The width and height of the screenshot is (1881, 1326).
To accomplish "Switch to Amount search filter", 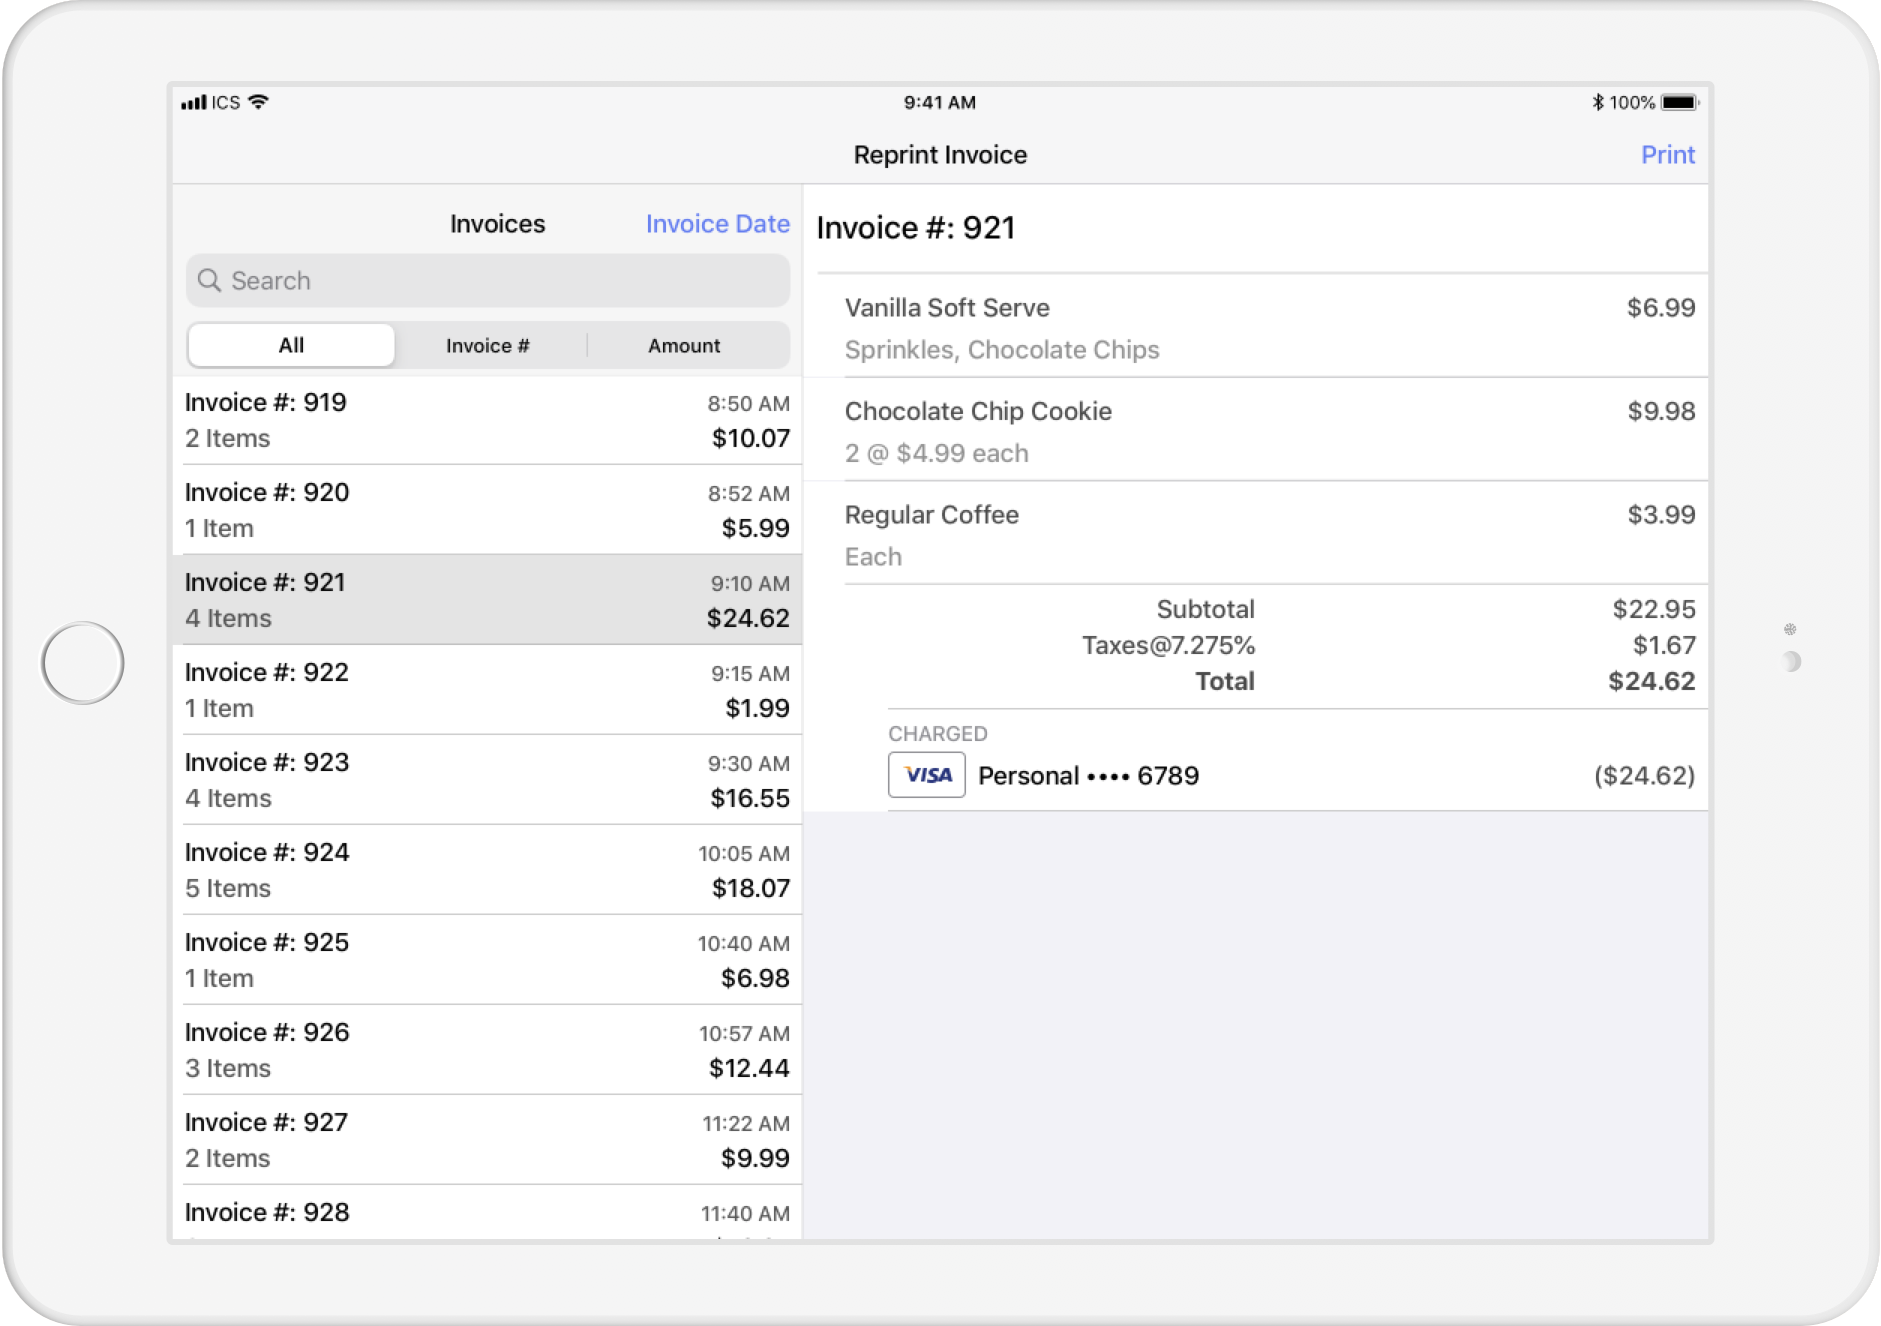I will point(684,345).
